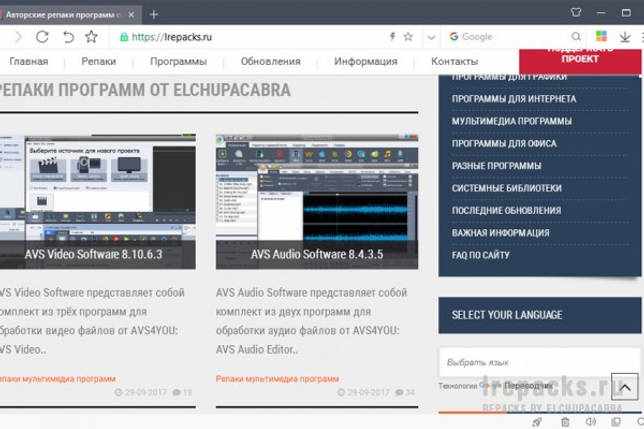Click the comments count under AVS Video card
This screenshot has height=429, width=644.
(182, 392)
